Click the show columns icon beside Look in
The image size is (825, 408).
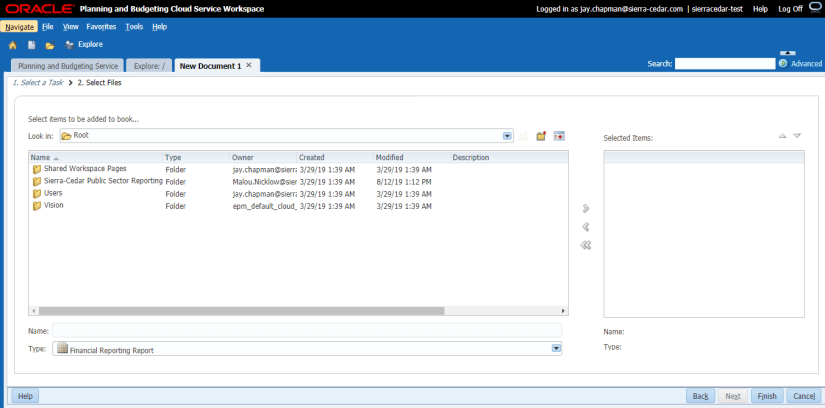[559, 136]
